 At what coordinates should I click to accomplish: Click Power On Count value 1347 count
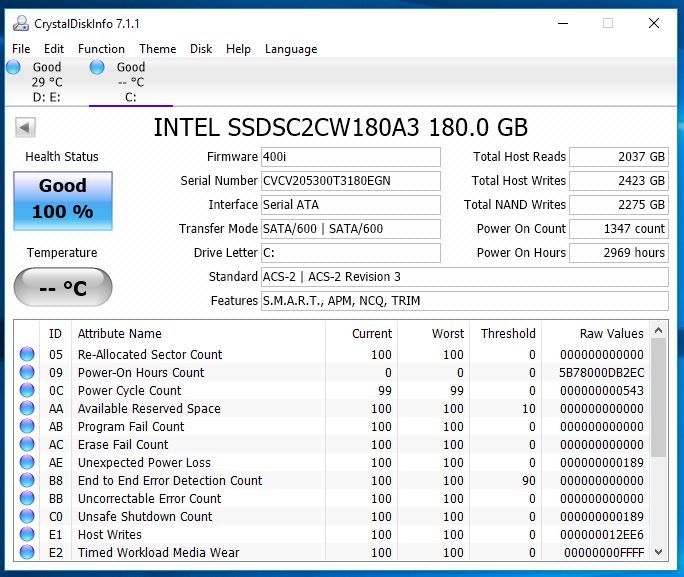619,229
